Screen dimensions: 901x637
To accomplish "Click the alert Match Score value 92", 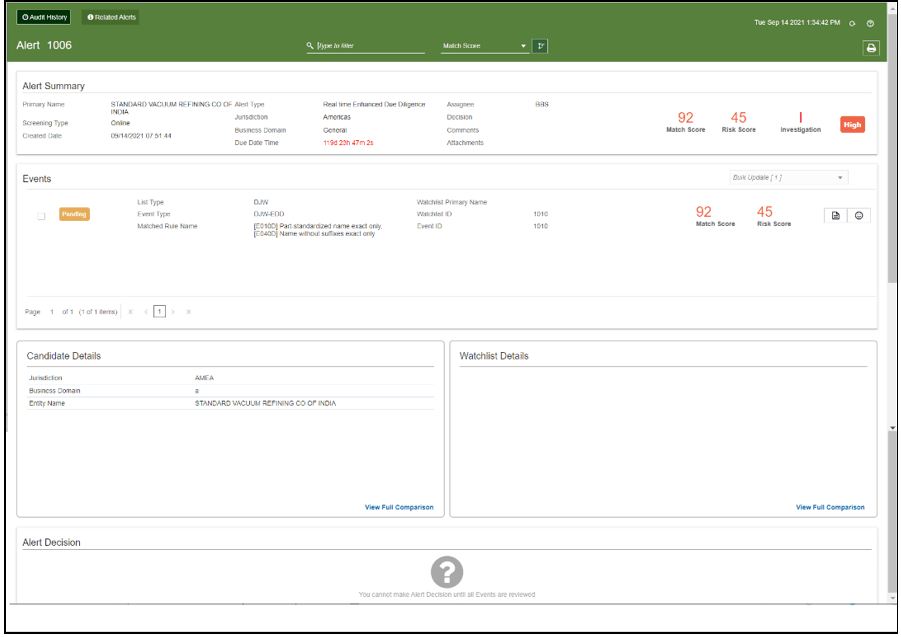I will pos(686,118).
